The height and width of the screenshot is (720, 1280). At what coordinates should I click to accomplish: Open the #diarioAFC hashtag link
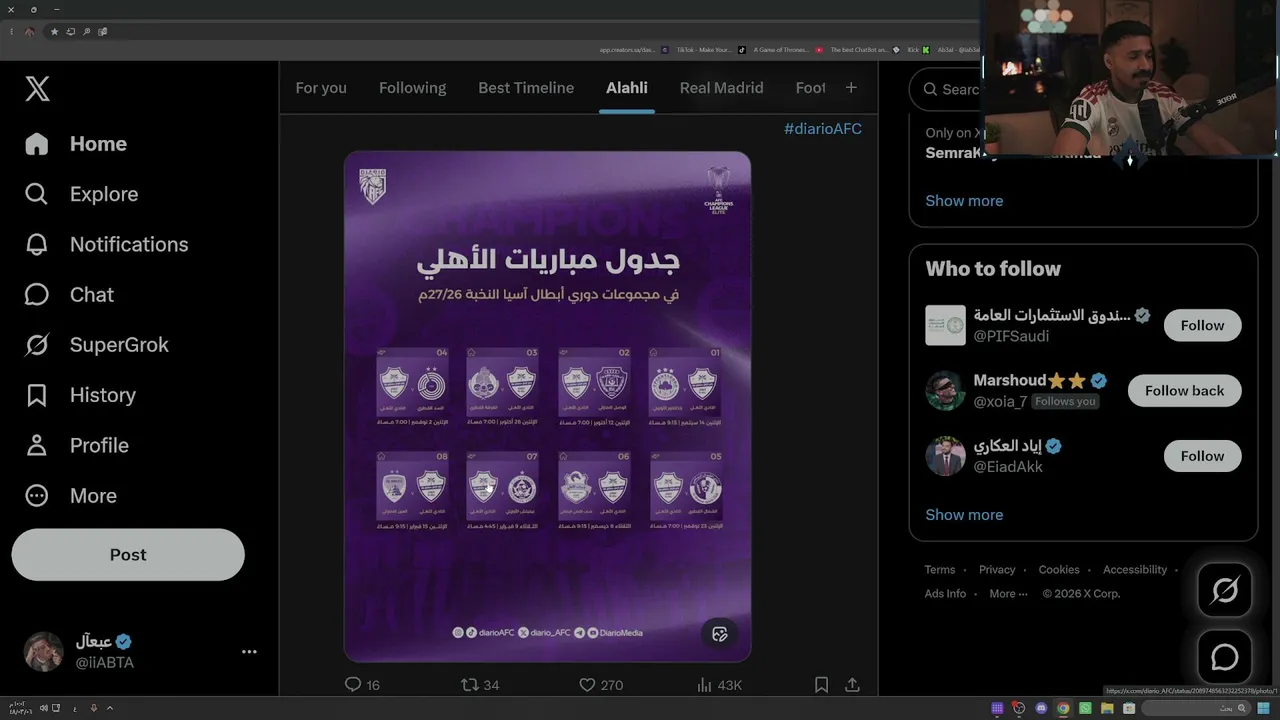pos(823,129)
